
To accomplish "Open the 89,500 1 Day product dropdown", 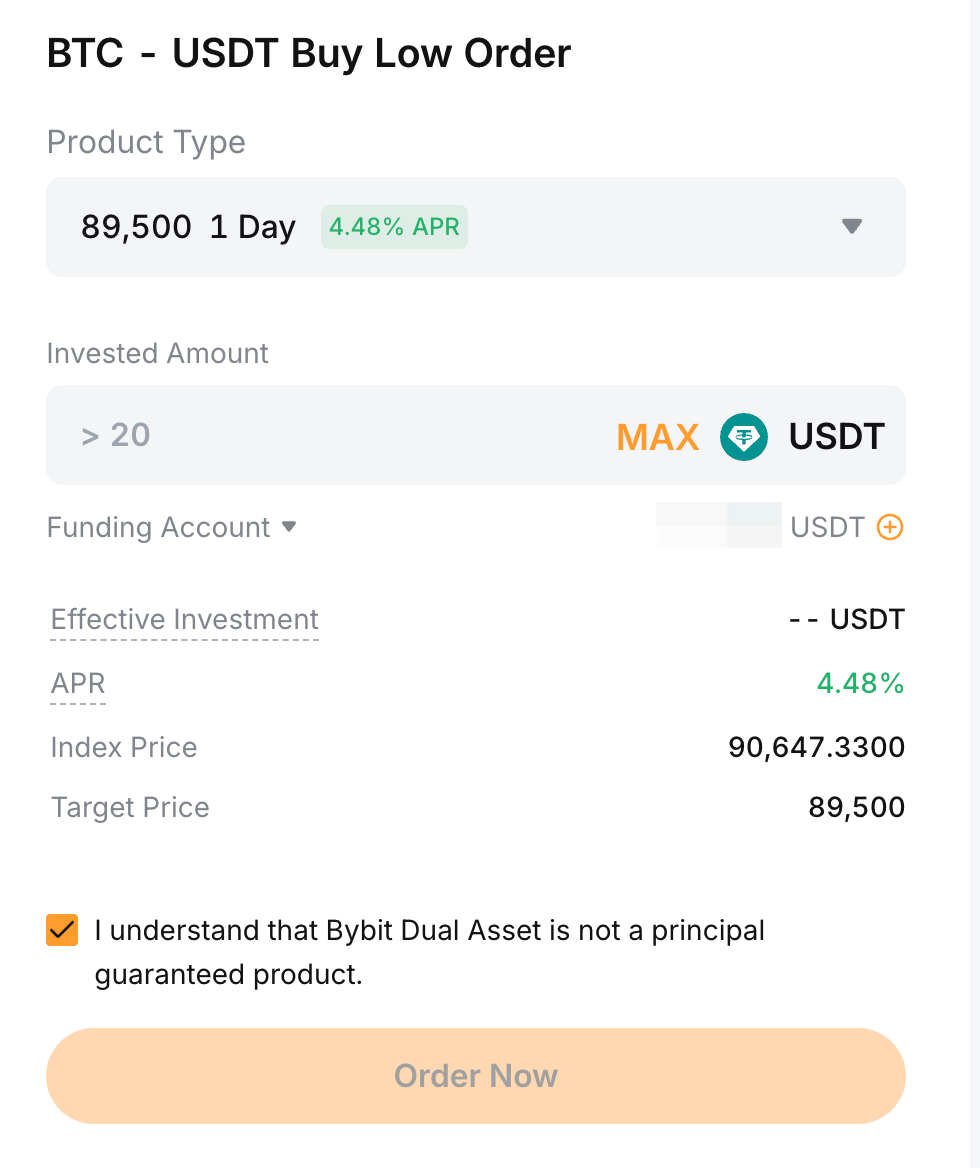I will click(476, 227).
